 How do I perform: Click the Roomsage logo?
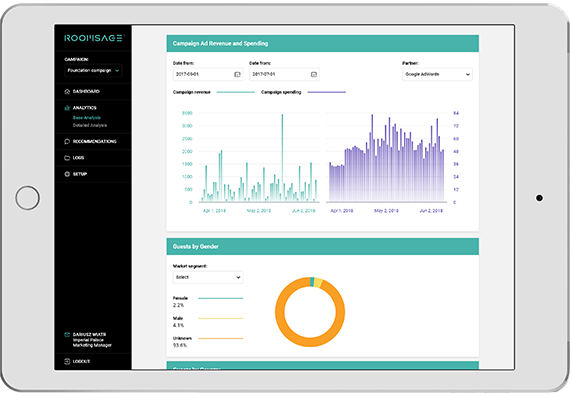point(94,38)
